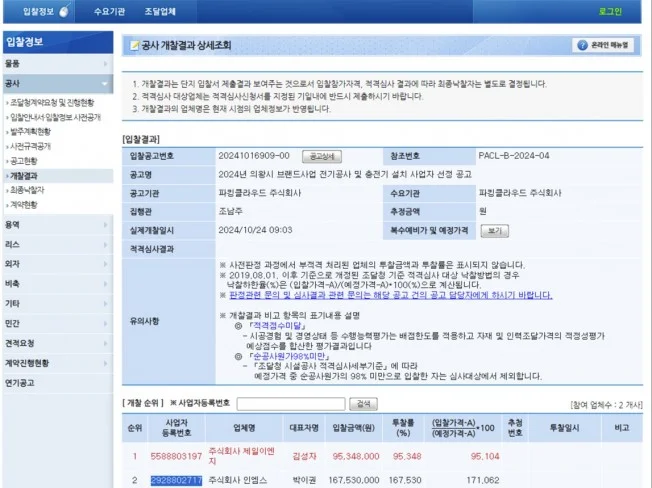Open 조달청계약요청 및 진행현황 submenu
This screenshot has width=652, height=488.
[52, 103]
